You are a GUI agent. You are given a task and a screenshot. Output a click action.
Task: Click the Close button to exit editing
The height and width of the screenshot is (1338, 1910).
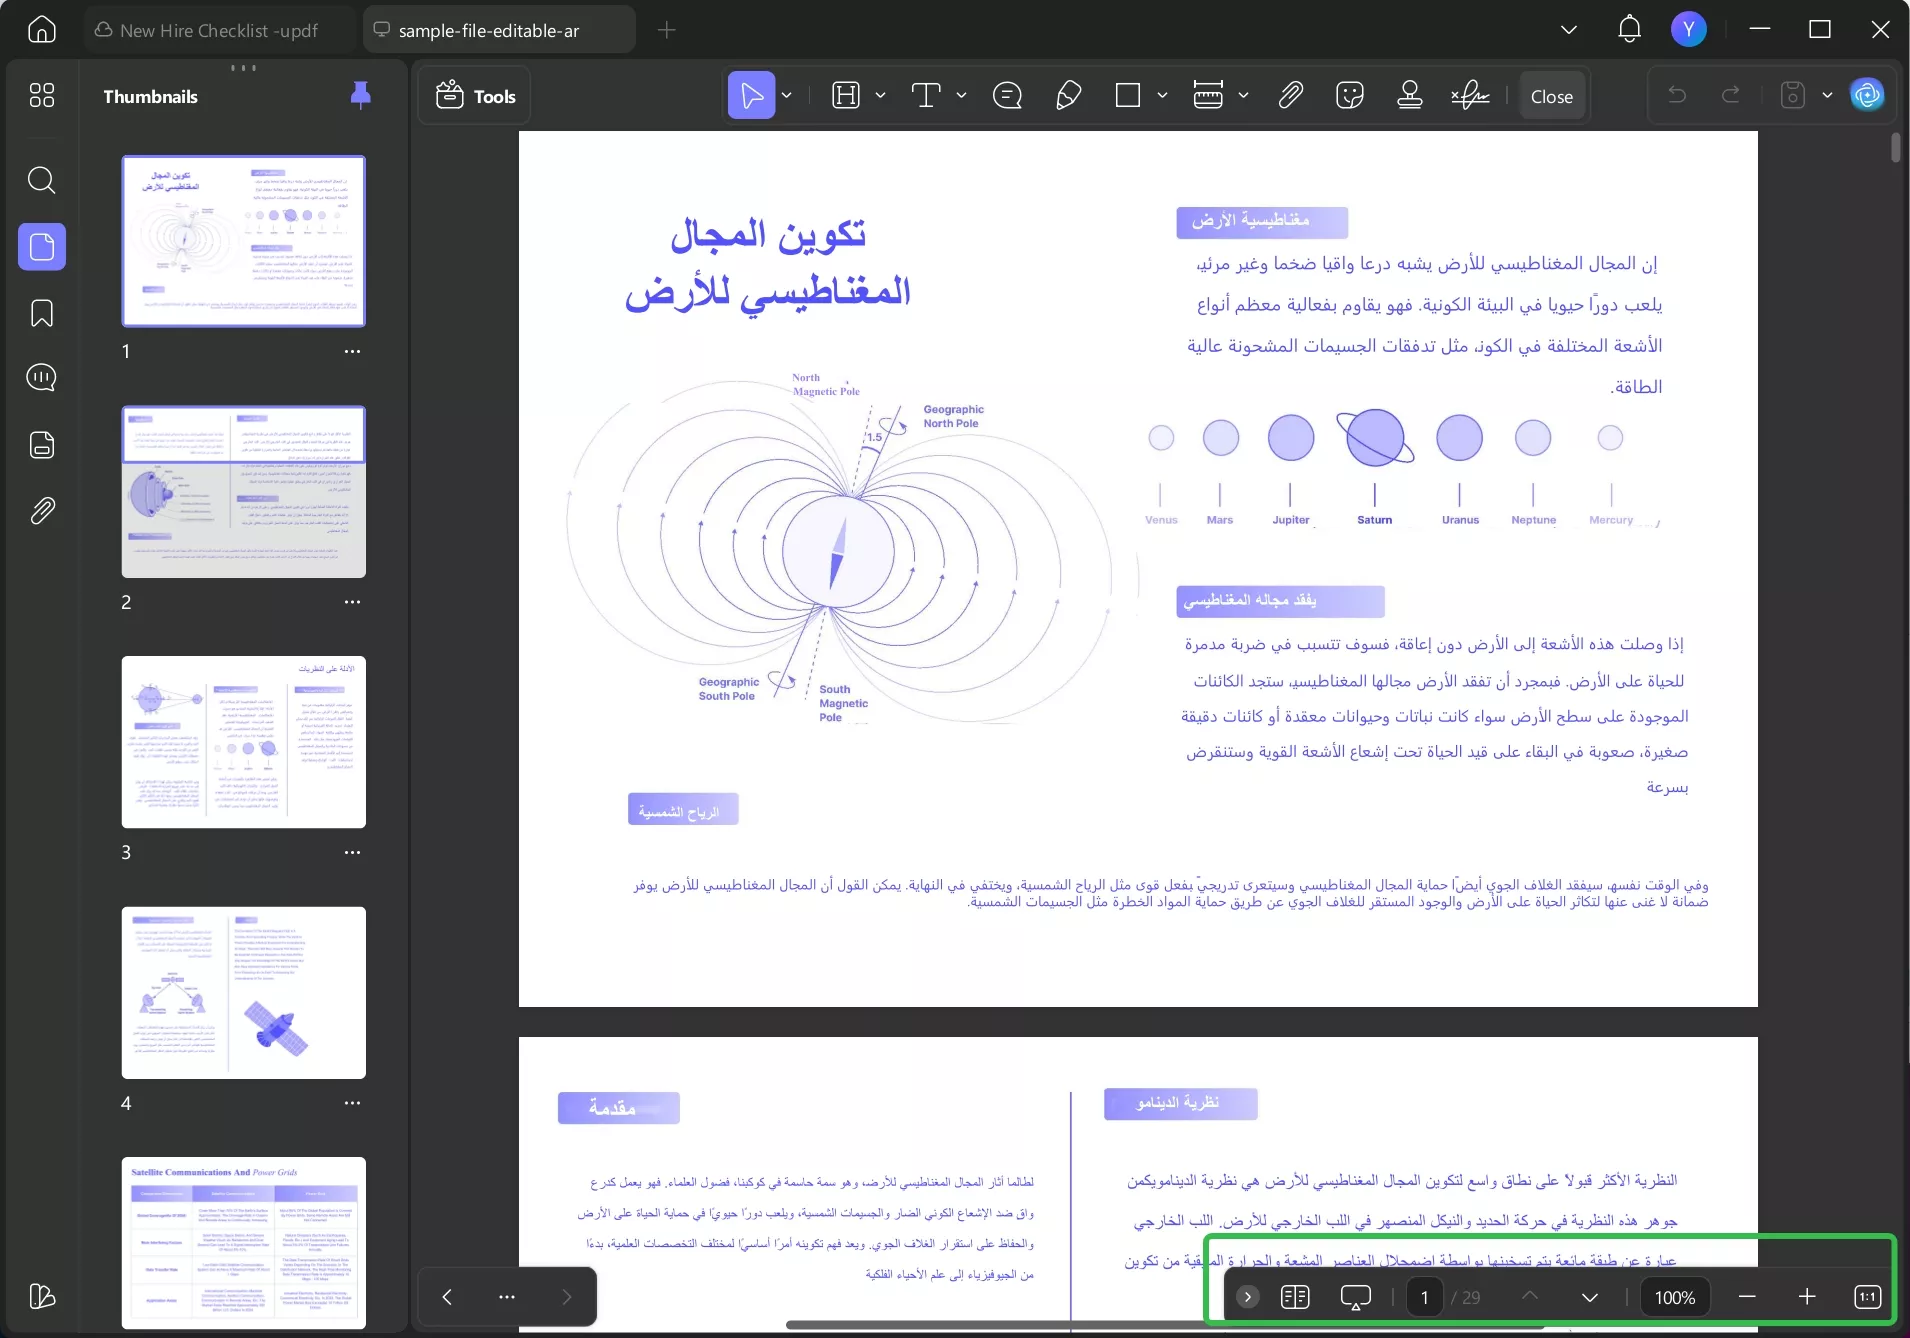[x=1551, y=95]
